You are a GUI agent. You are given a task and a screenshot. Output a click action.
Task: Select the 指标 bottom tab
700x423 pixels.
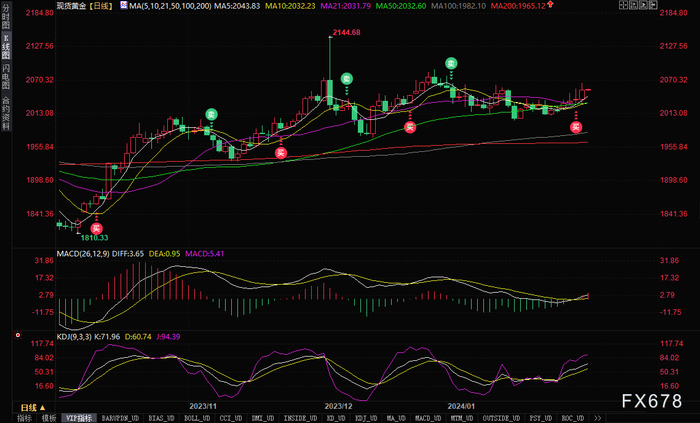click(25, 418)
